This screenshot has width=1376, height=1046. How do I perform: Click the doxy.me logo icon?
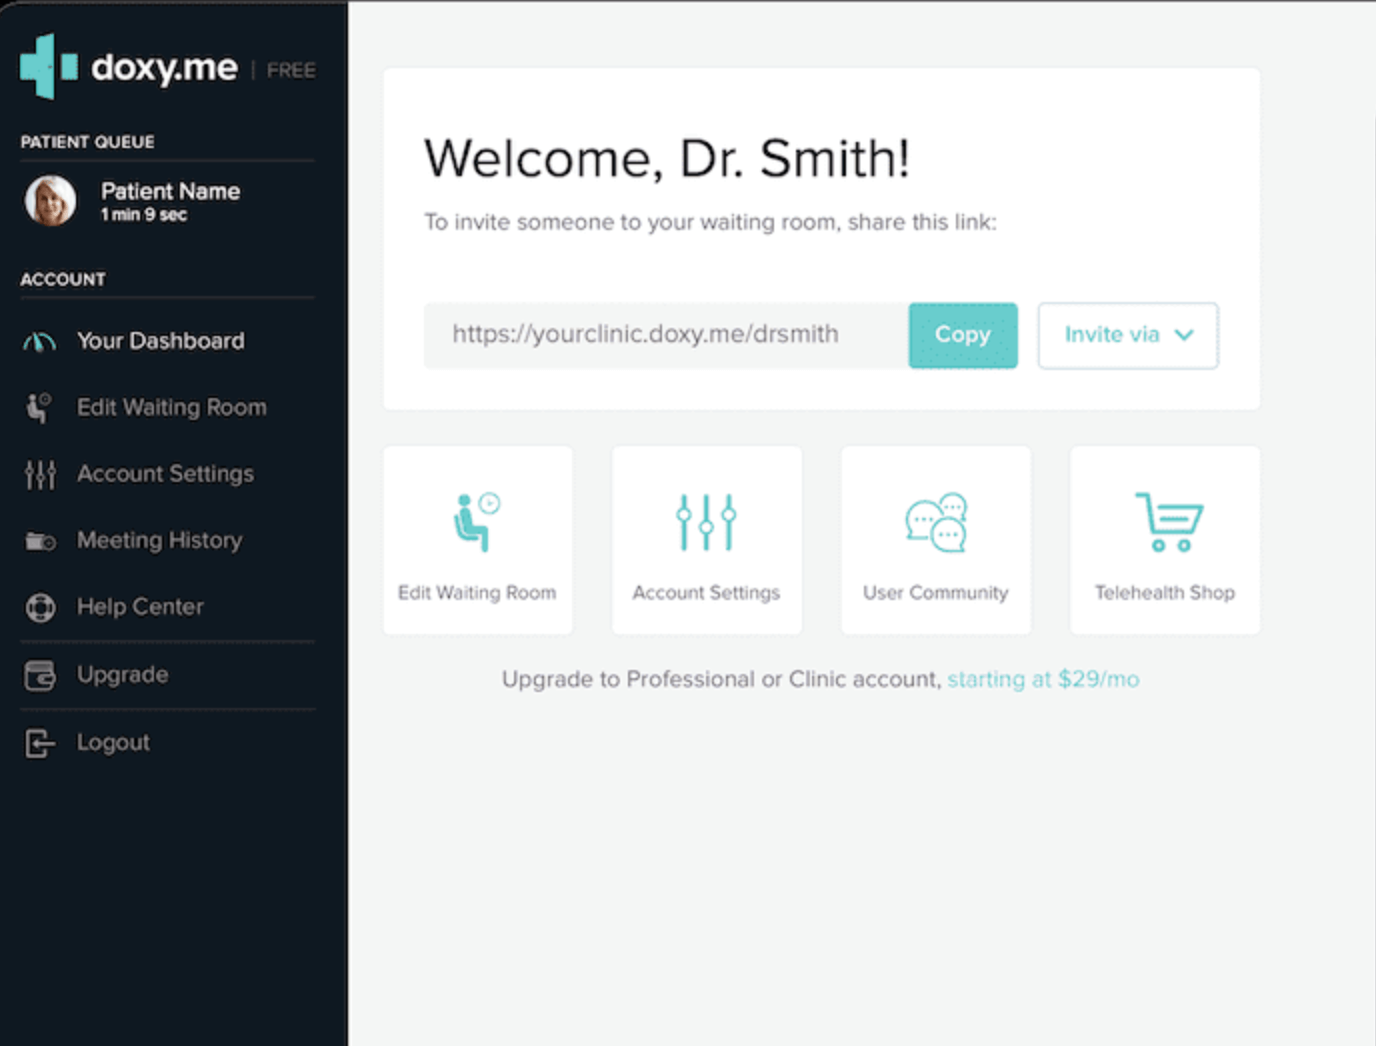point(49,66)
